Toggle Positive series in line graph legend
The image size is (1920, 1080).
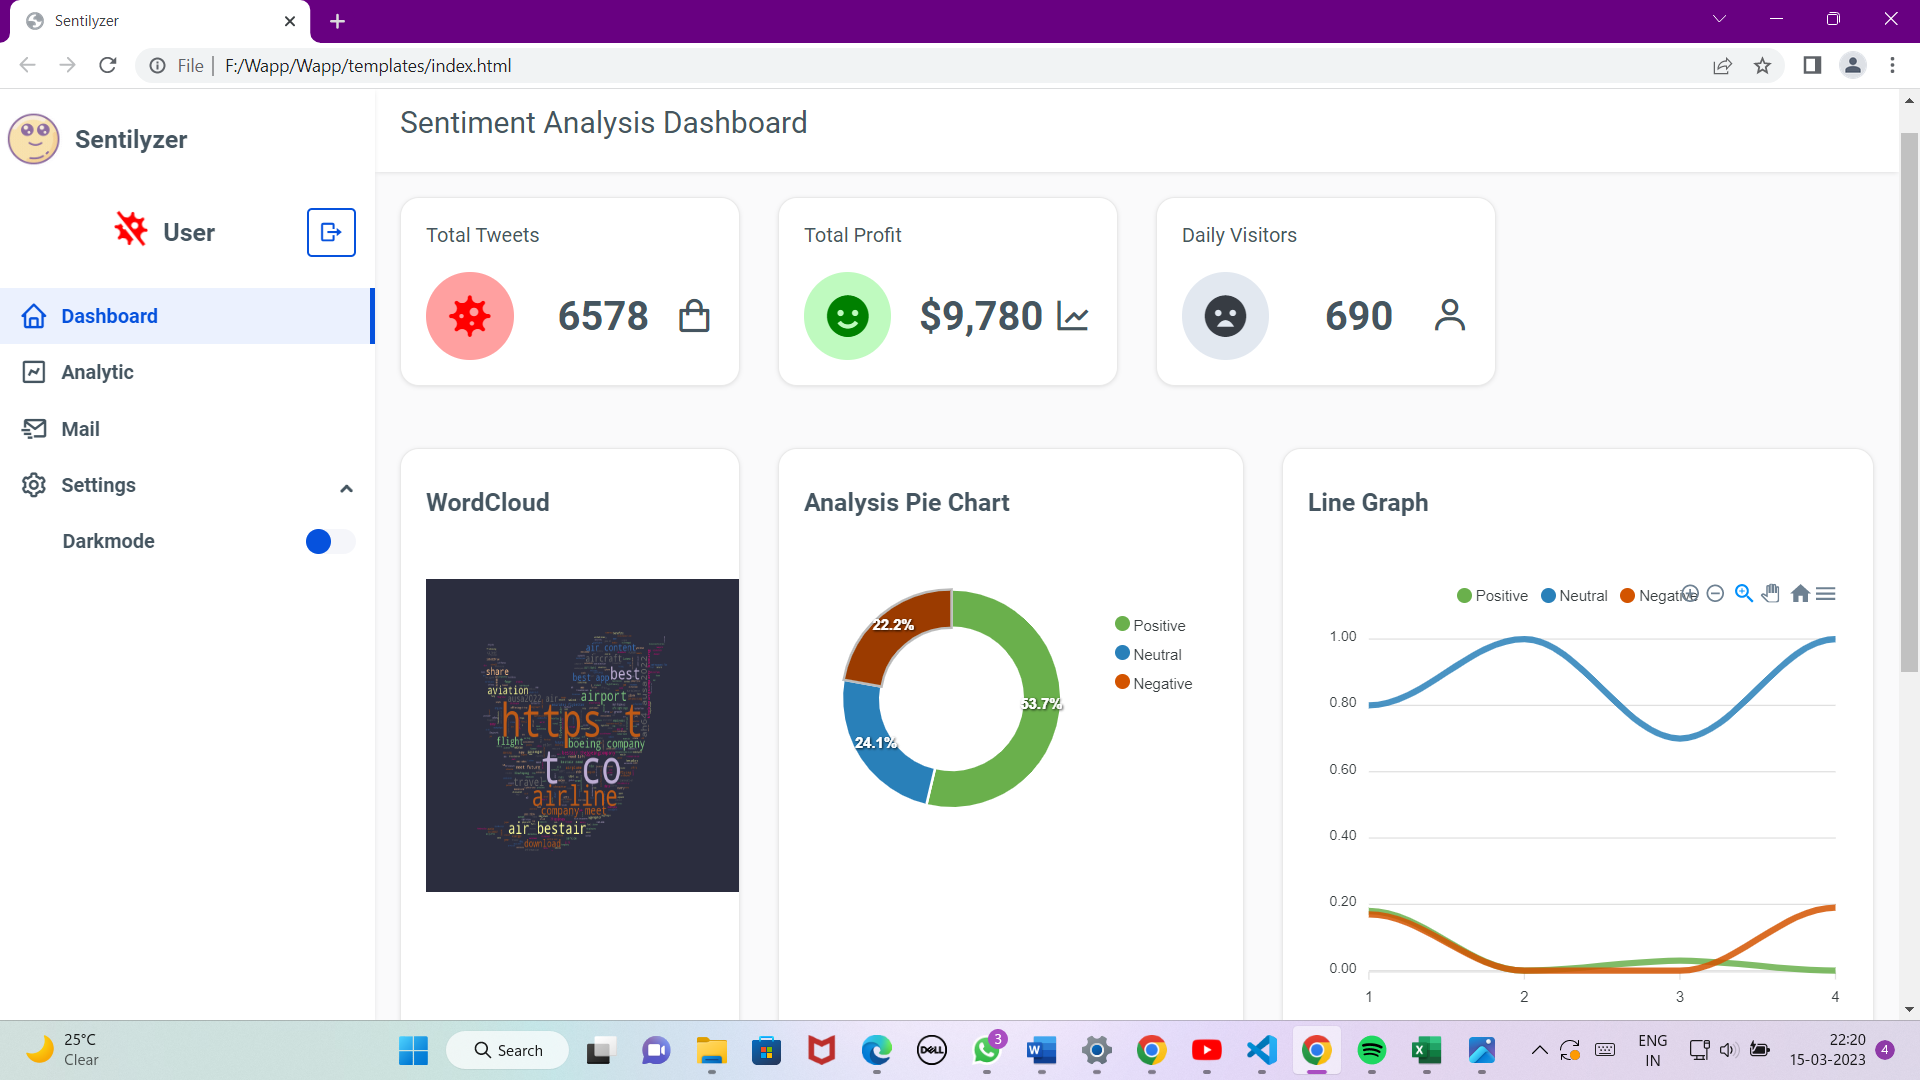pyautogui.click(x=1492, y=596)
